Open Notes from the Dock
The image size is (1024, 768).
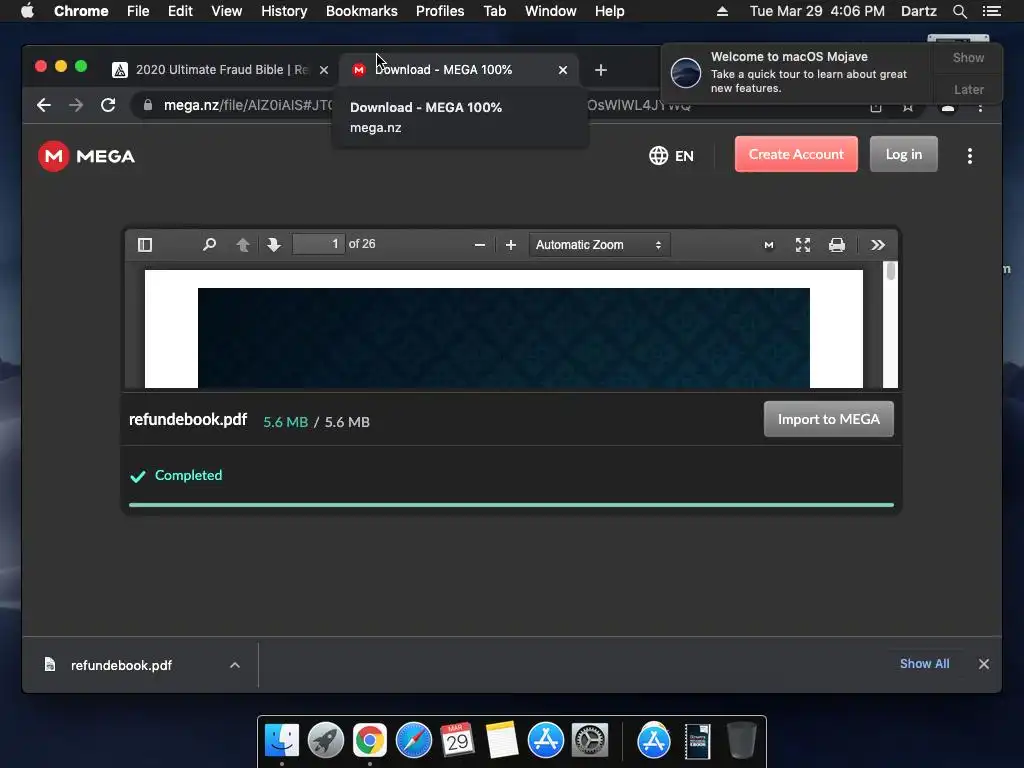point(502,741)
